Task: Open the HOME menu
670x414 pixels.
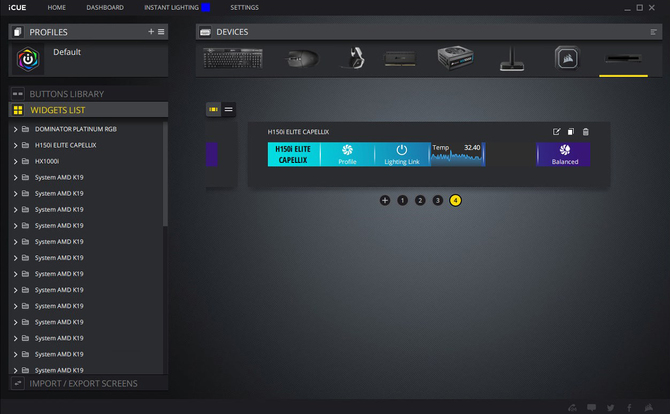Action: coord(56,8)
